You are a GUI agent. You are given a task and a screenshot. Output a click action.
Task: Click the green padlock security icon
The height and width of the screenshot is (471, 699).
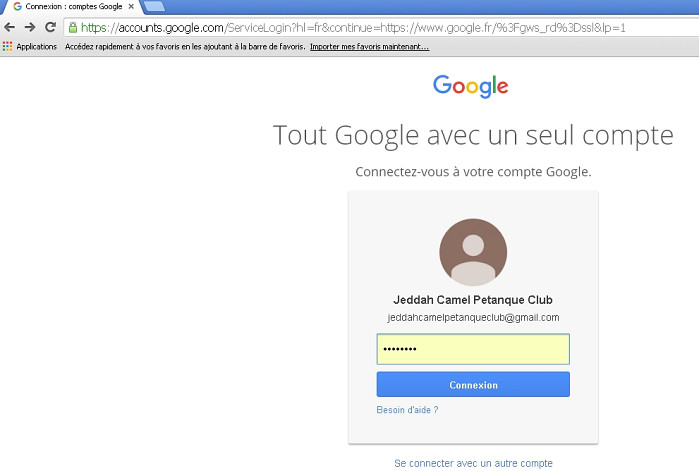click(73, 28)
